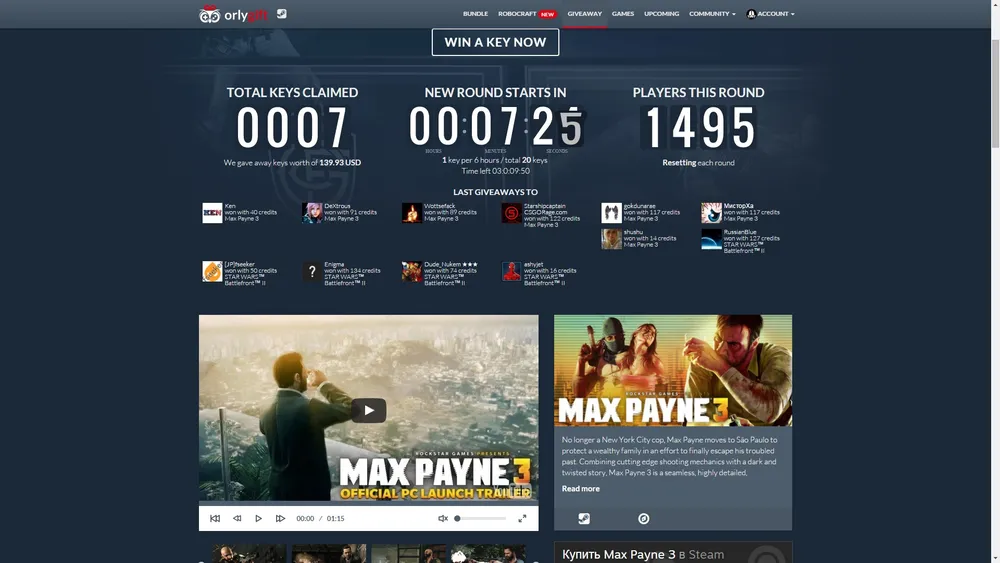Adjust the video volume slider
Viewport: 1000px width, 563px height.
[x=480, y=519]
